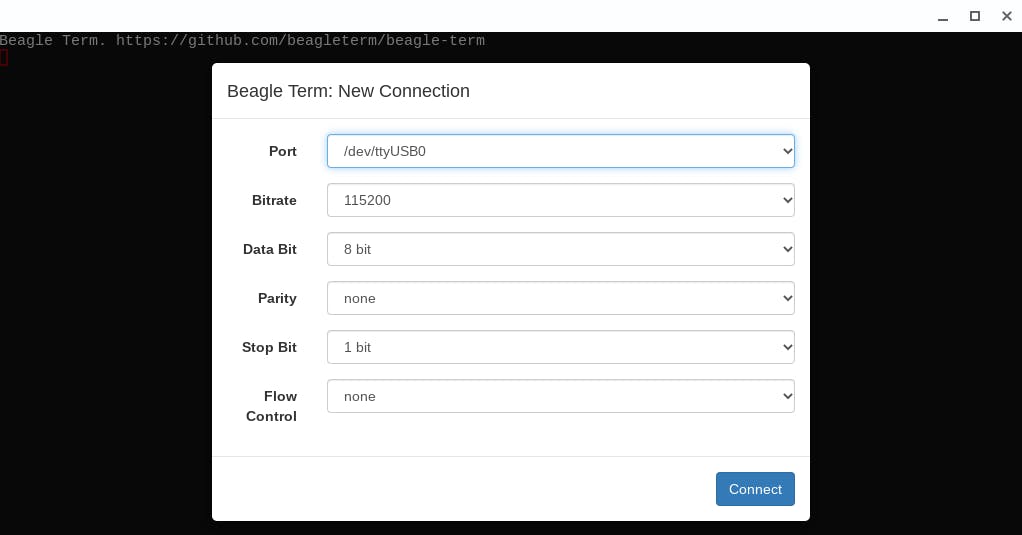Expand the Bitrate dropdown set to 115200
This screenshot has width=1022, height=535.
560,200
